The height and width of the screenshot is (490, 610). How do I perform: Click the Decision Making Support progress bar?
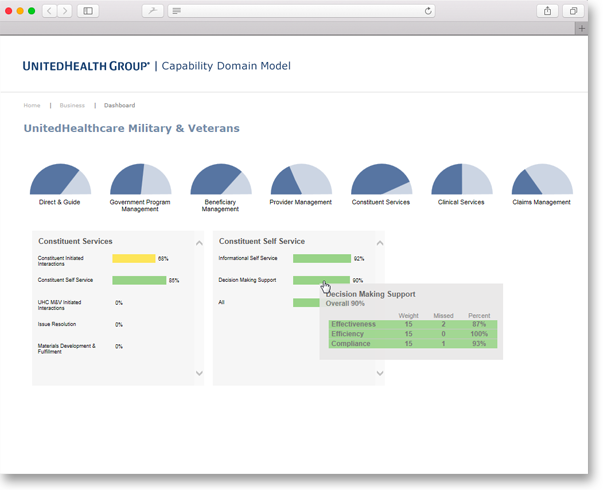click(x=321, y=280)
